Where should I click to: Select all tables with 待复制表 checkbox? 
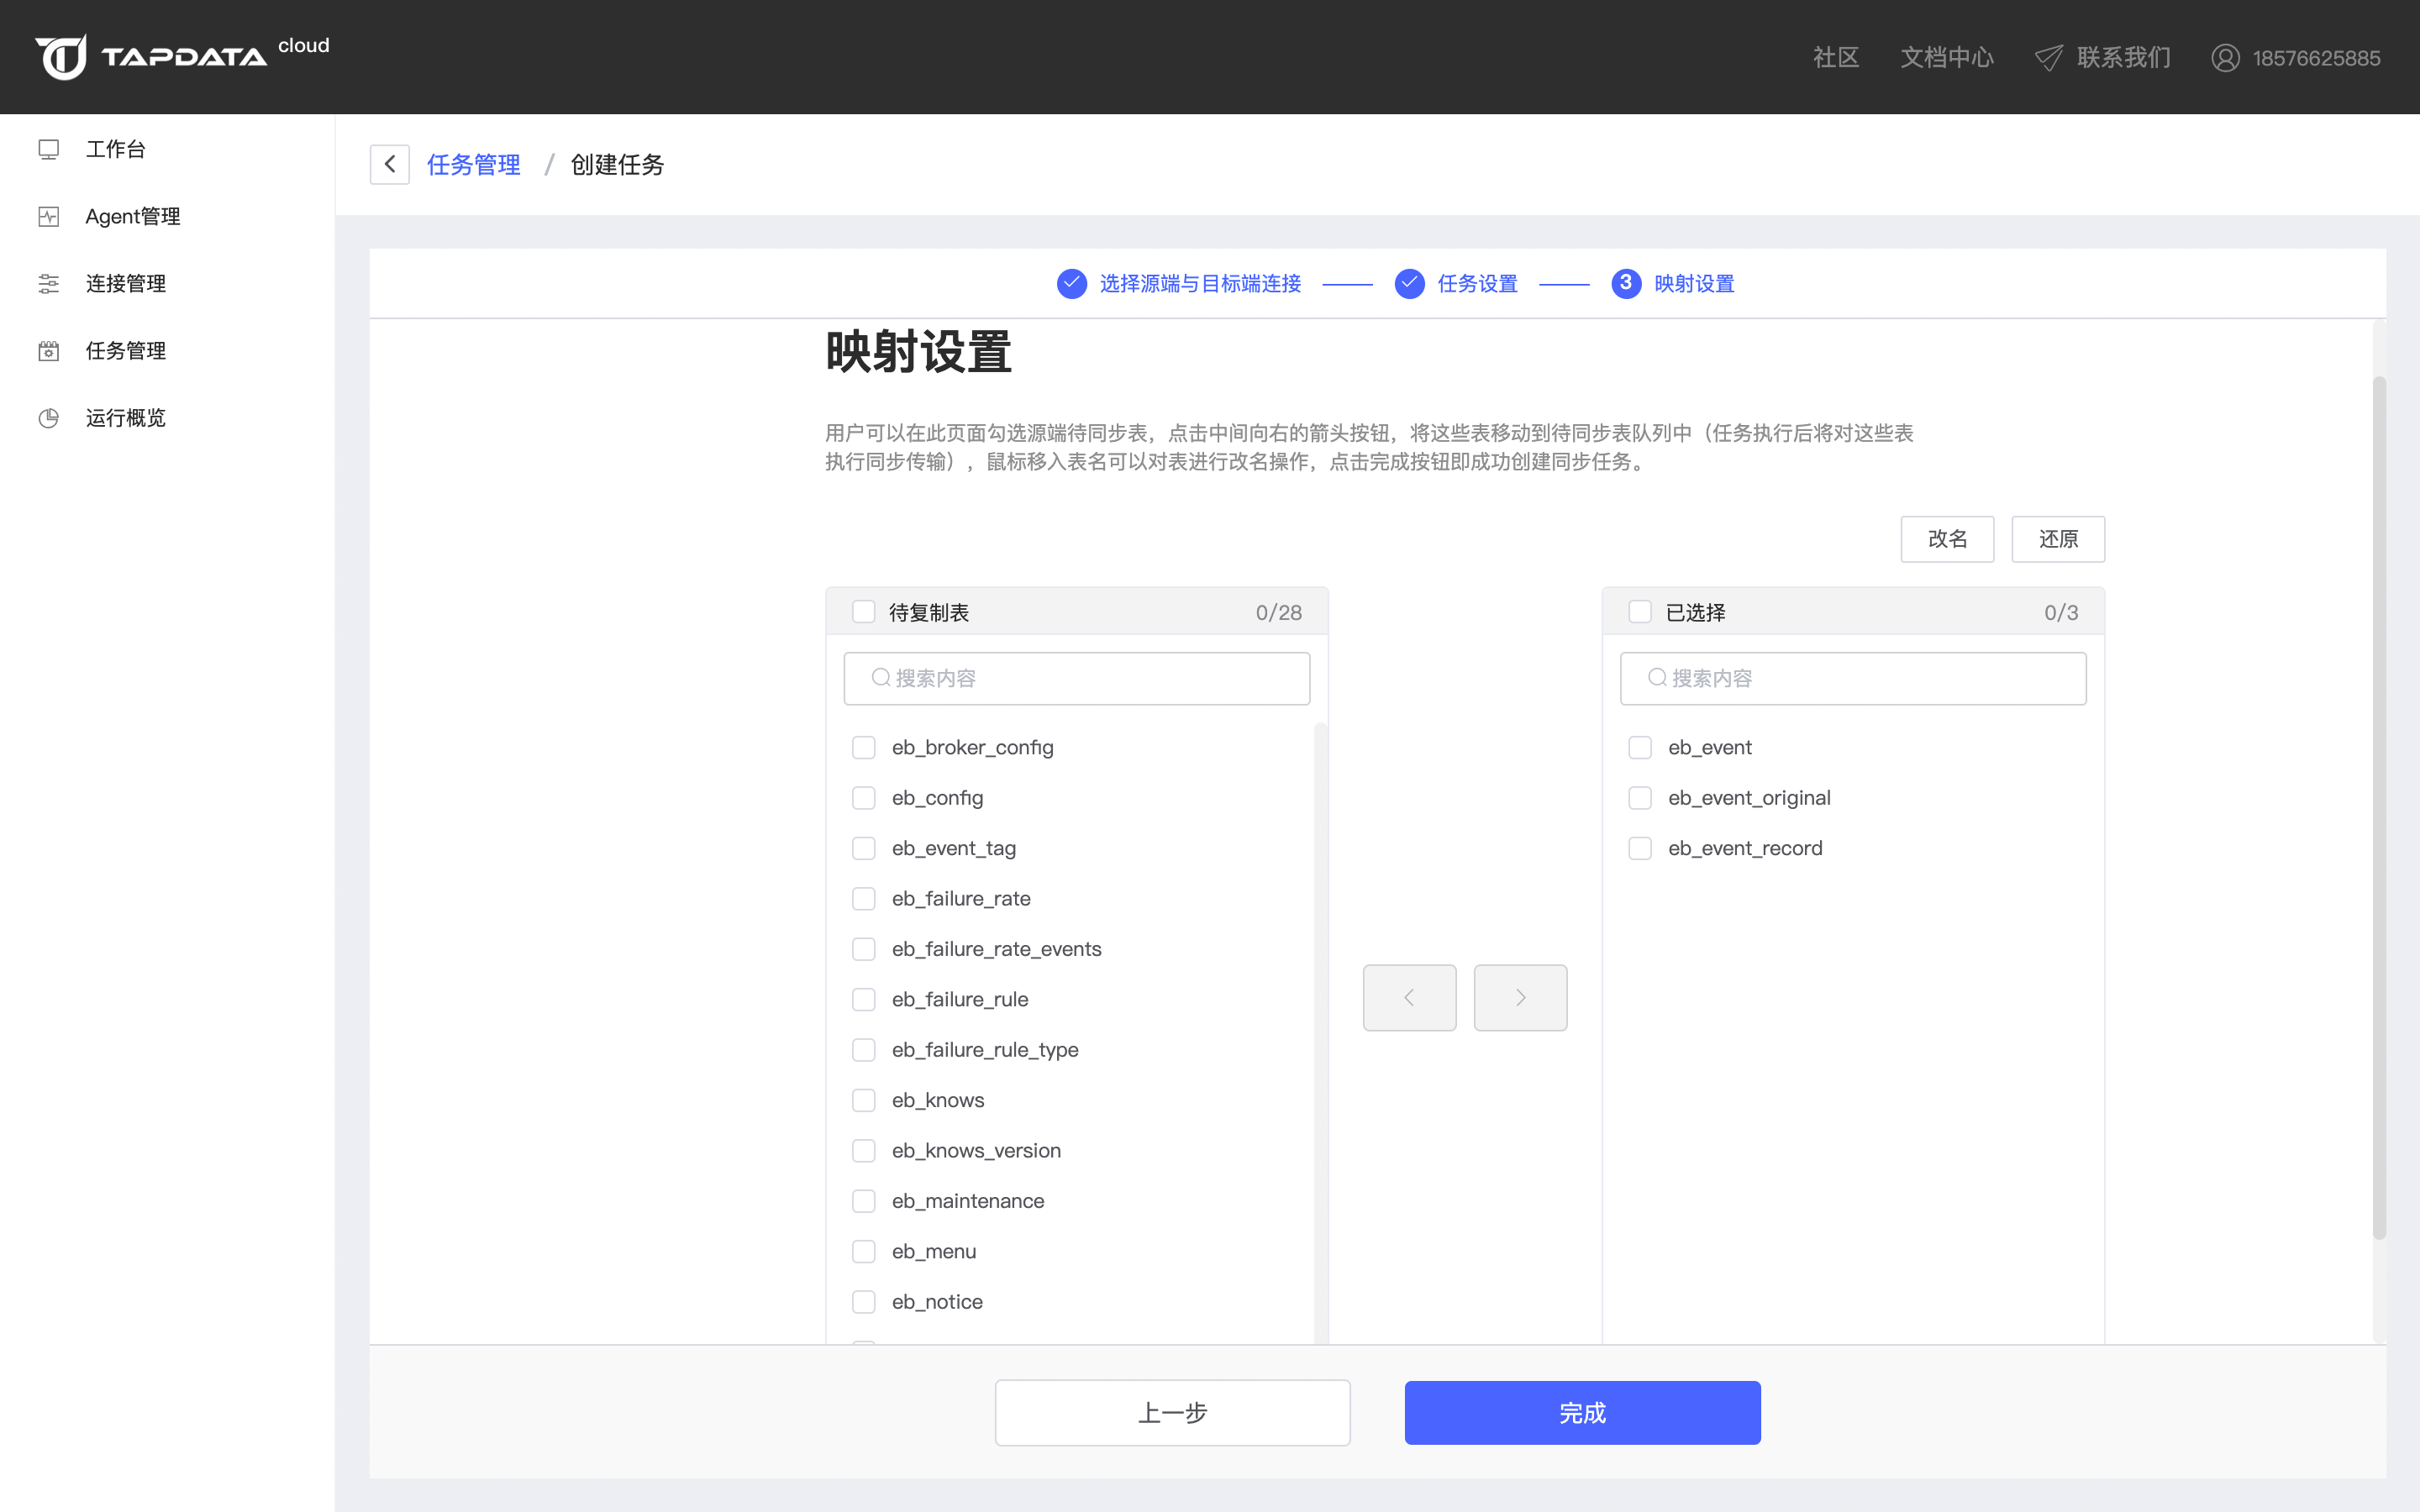pos(863,612)
